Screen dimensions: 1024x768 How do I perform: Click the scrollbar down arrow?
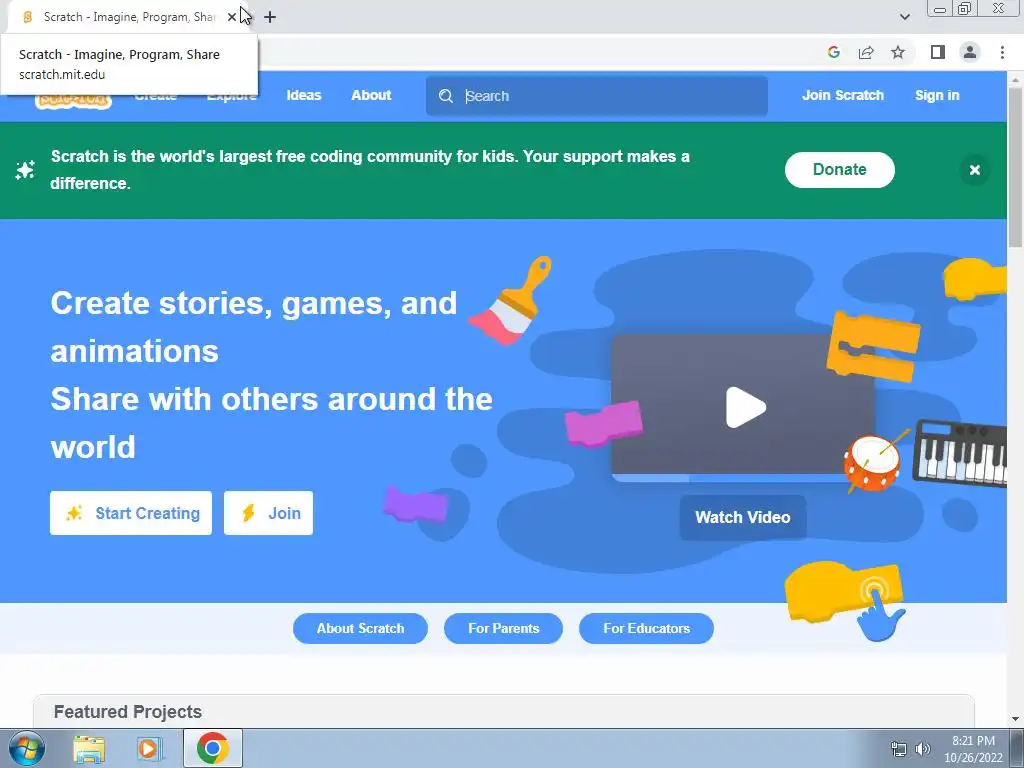[x=1015, y=719]
